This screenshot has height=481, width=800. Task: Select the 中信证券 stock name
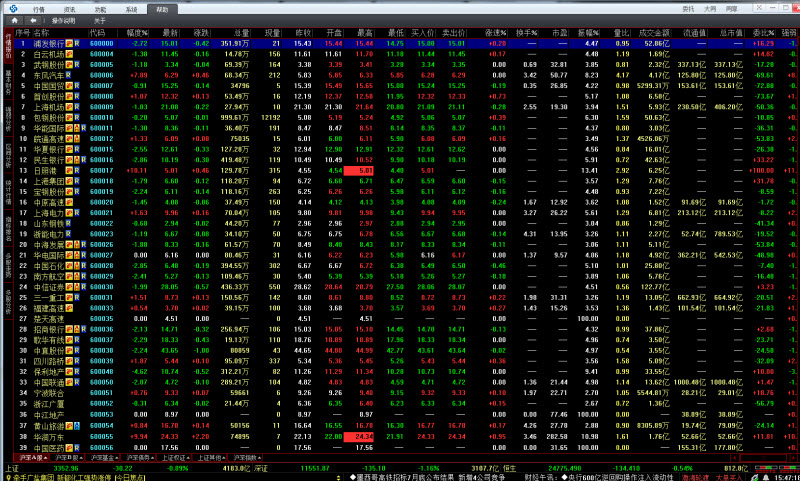pyautogui.click(x=49, y=287)
